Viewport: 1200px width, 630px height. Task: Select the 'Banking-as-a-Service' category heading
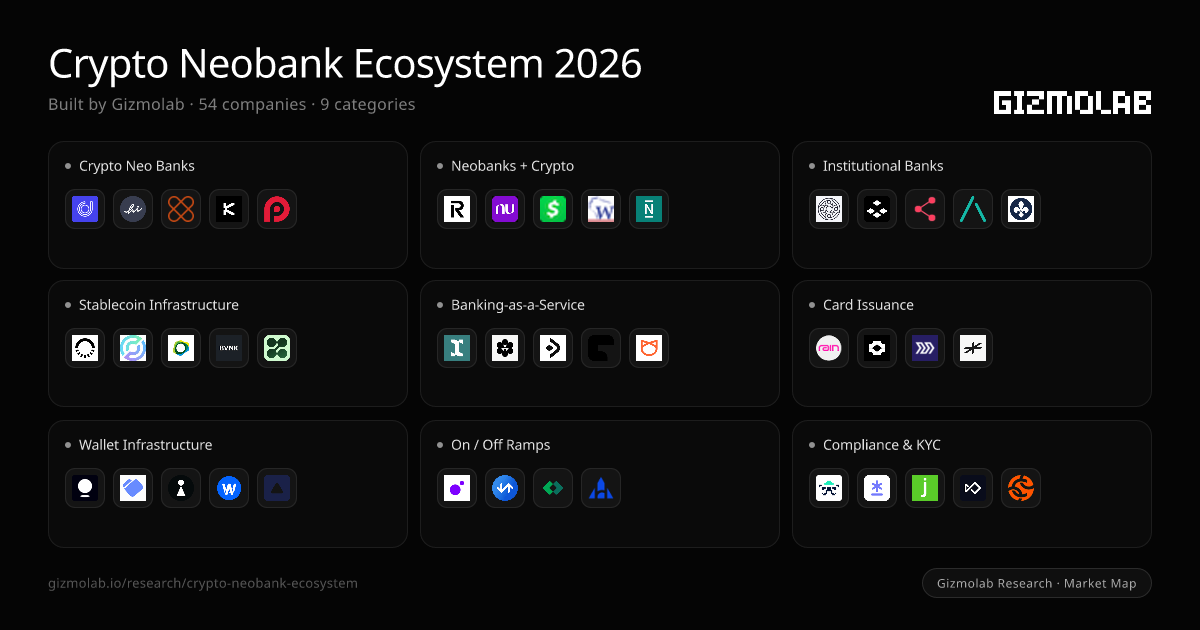click(x=518, y=305)
